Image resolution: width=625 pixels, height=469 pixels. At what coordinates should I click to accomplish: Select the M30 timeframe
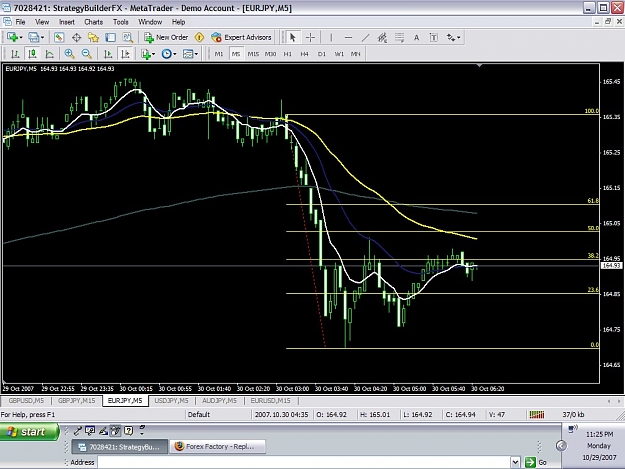coord(270,54)
